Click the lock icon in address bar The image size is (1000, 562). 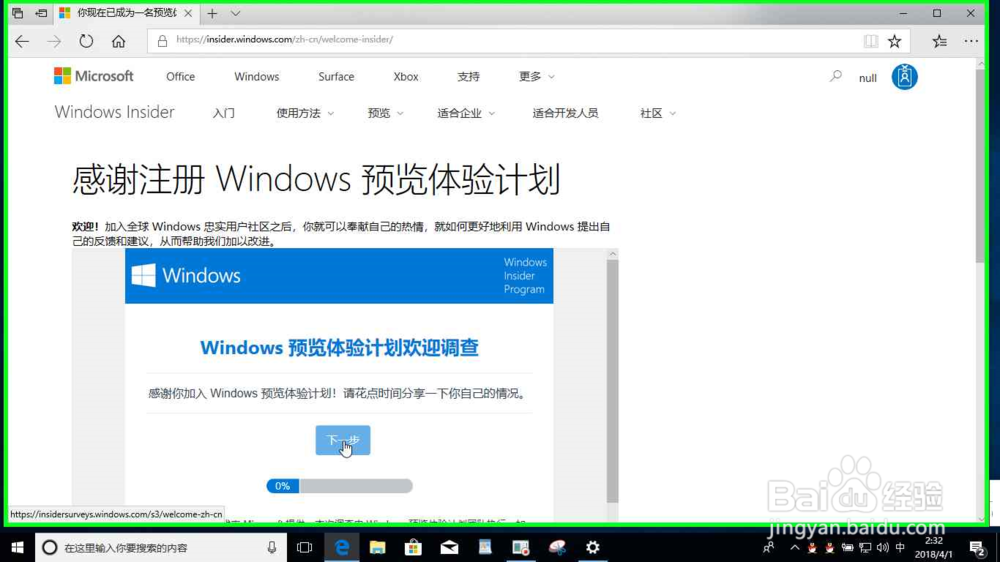162,41
